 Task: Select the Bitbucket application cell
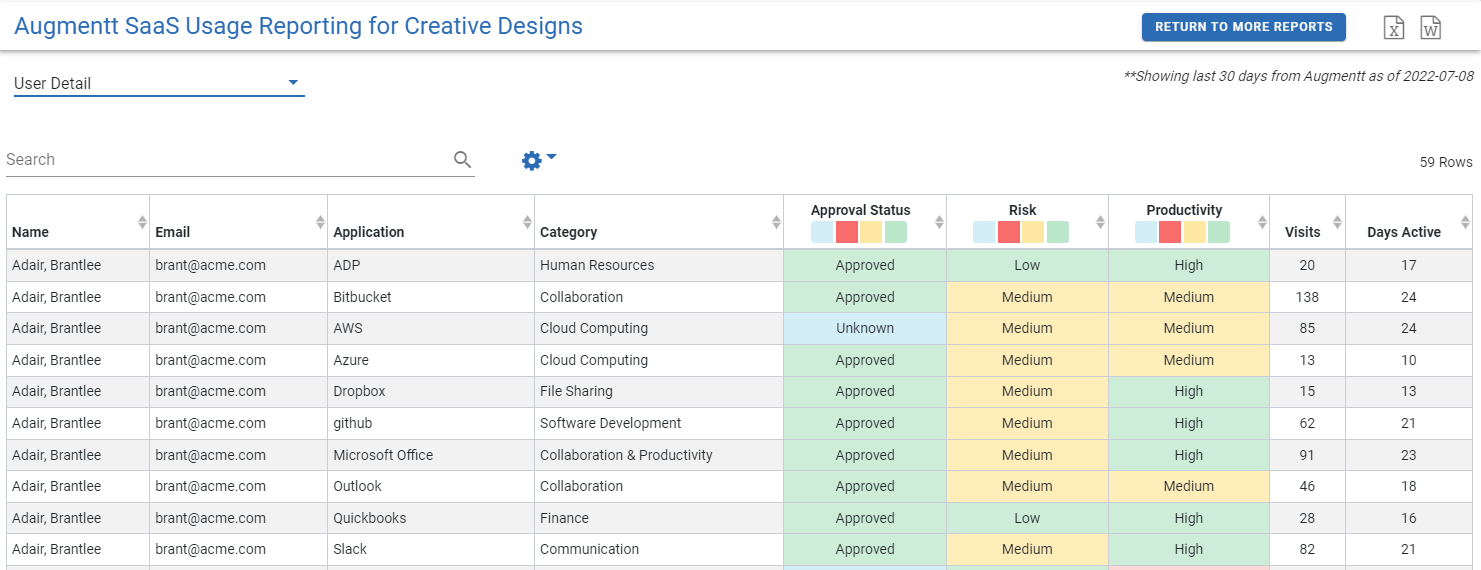tap(362, 297)
